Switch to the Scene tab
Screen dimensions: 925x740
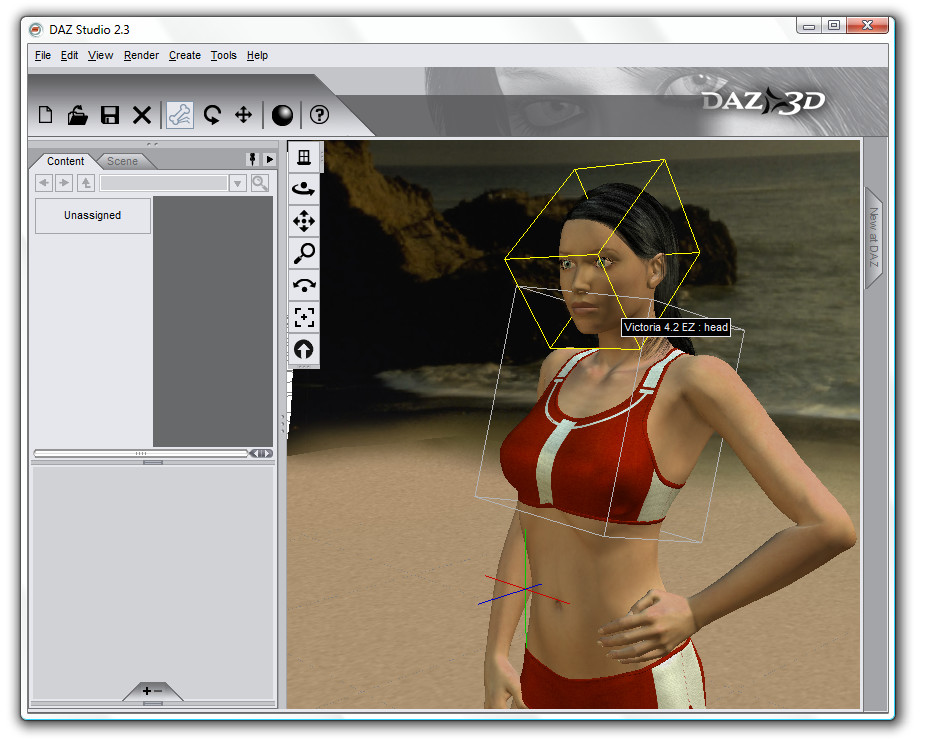[122, 161]
